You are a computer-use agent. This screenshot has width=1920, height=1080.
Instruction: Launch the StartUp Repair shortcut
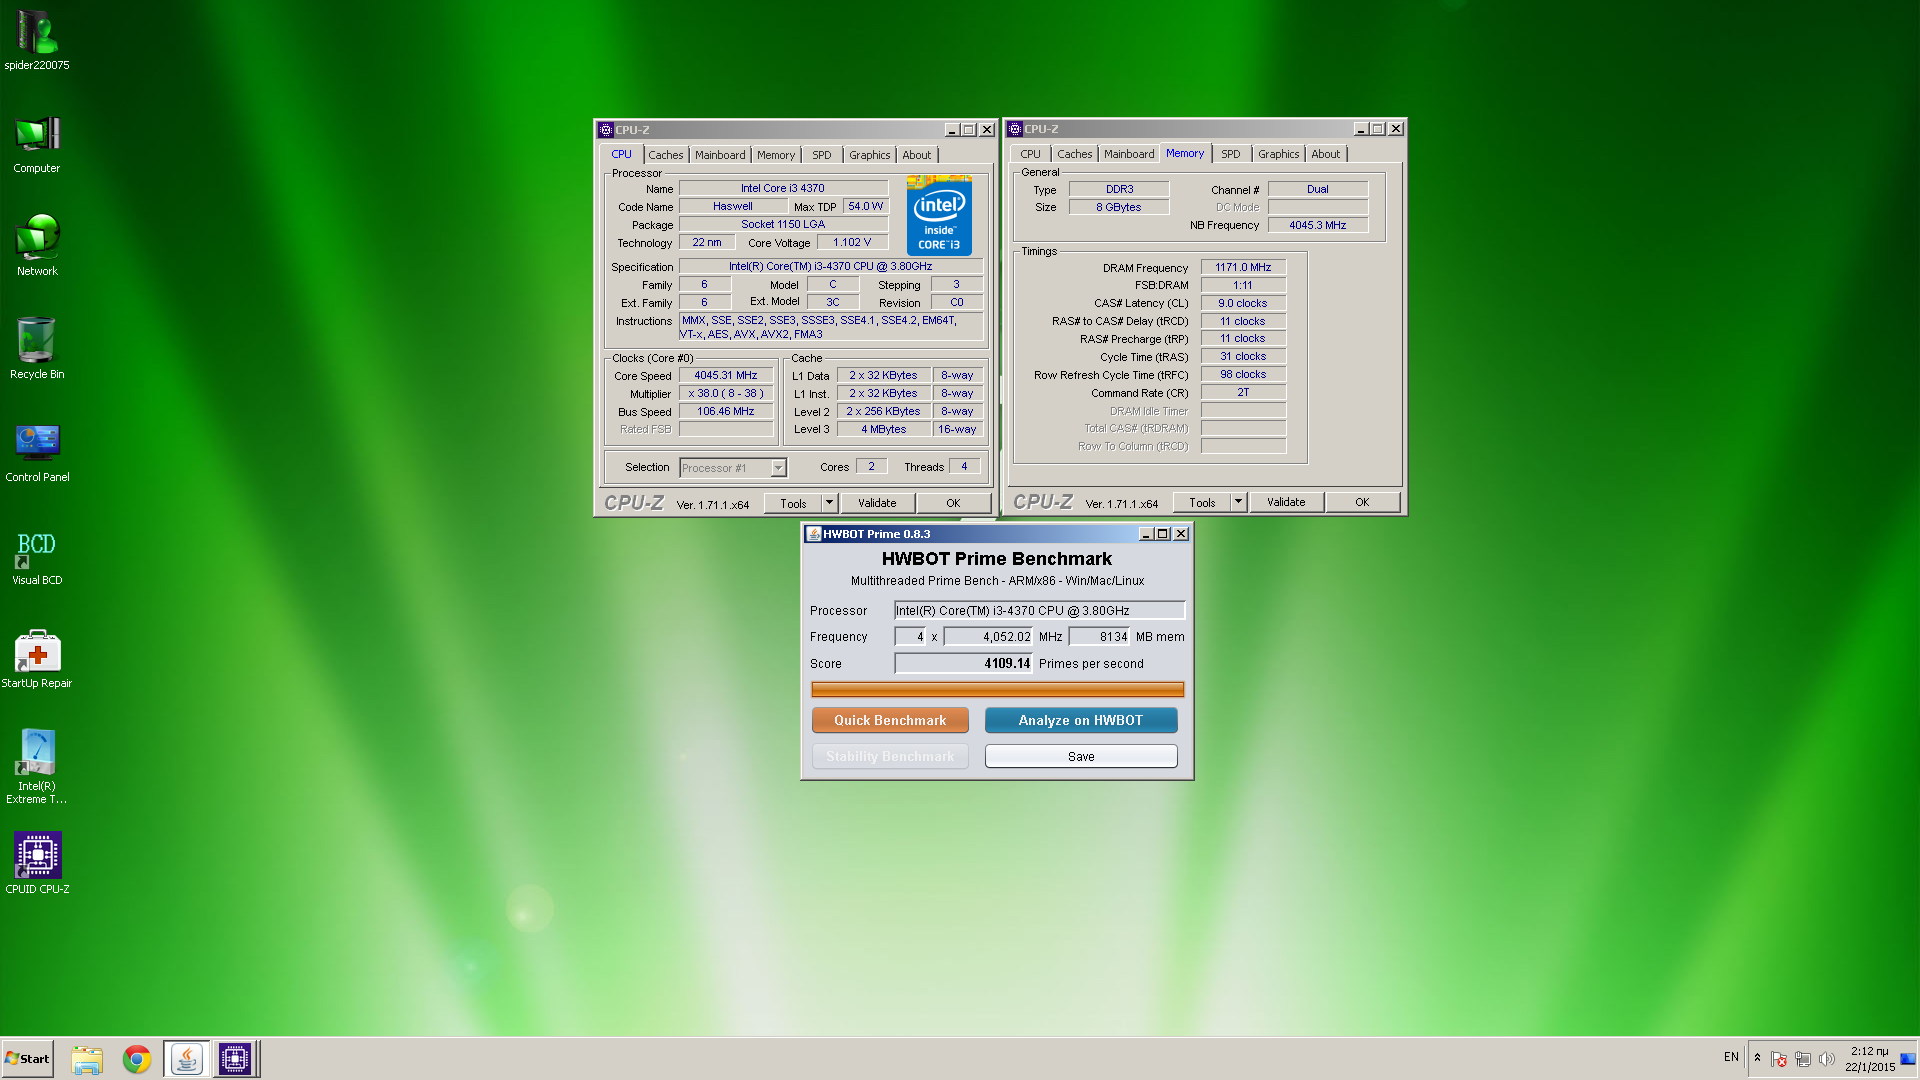[37, 660]
